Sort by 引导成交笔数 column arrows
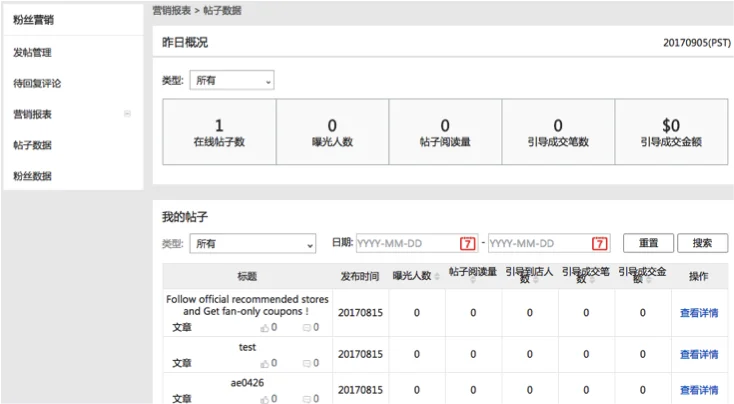This screenshot has height=404, width=734. click(592, 280)
